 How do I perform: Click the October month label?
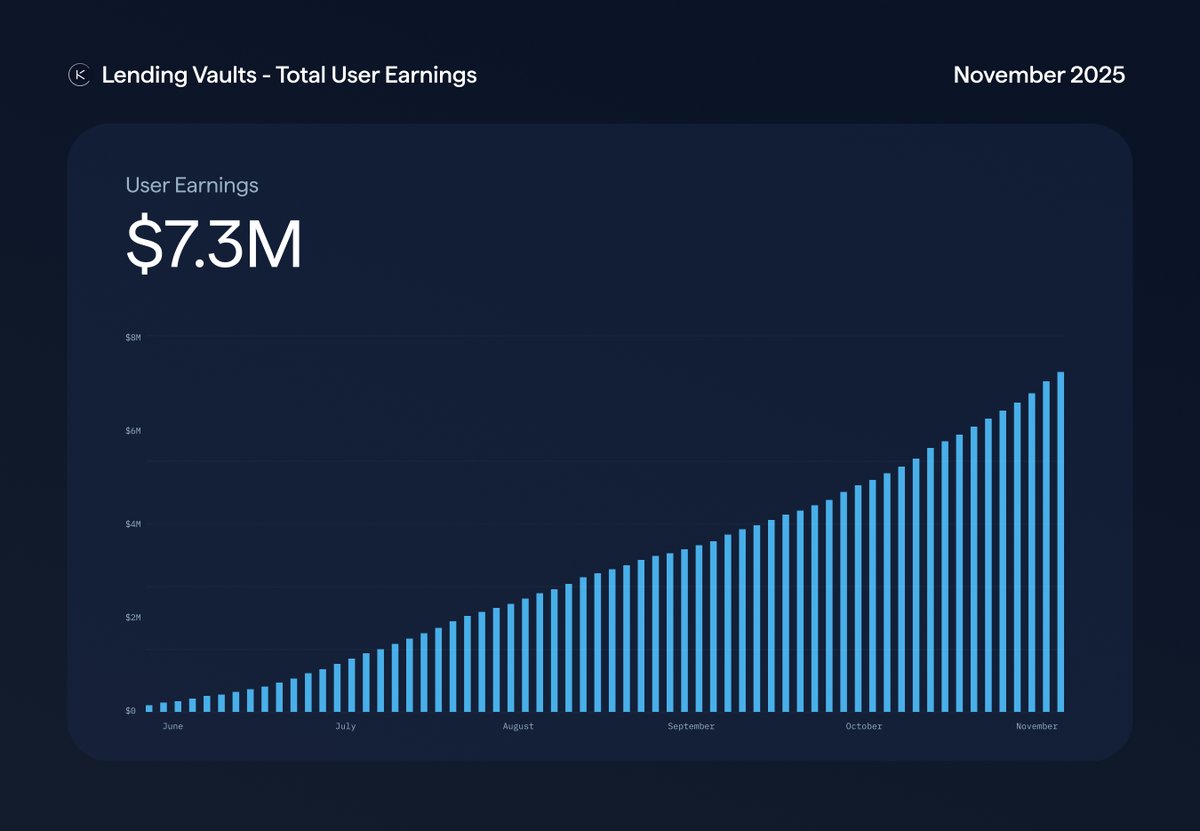[x=863, y=726]
